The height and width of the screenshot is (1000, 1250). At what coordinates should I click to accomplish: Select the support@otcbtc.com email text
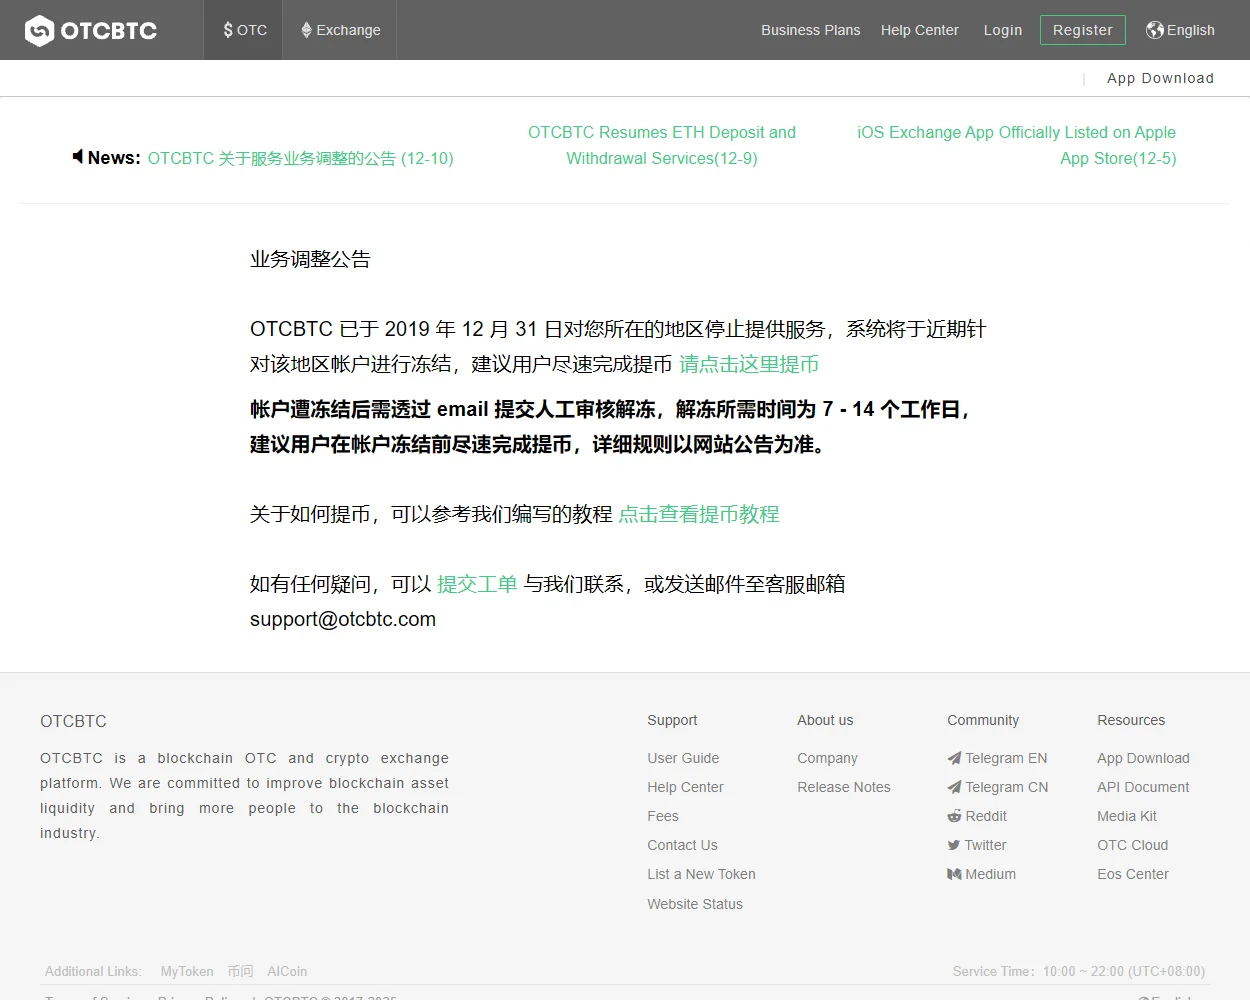343,619
